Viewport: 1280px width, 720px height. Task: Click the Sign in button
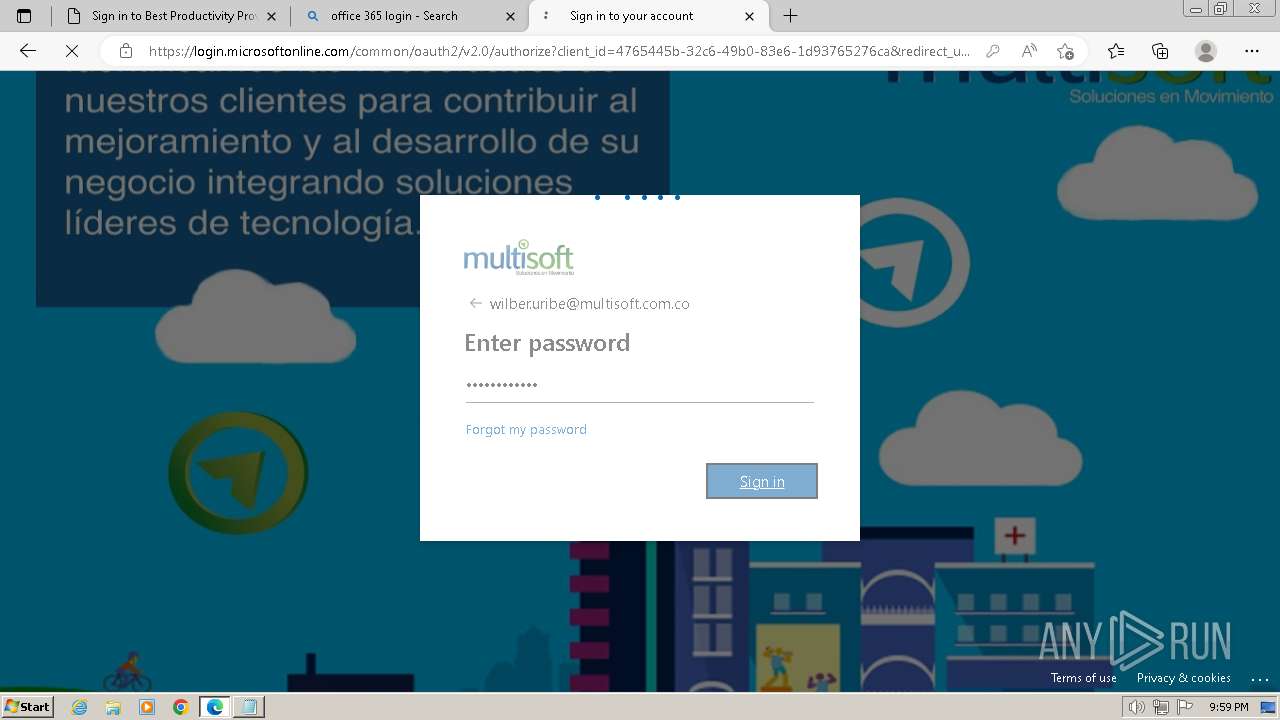tap(762, 481)
